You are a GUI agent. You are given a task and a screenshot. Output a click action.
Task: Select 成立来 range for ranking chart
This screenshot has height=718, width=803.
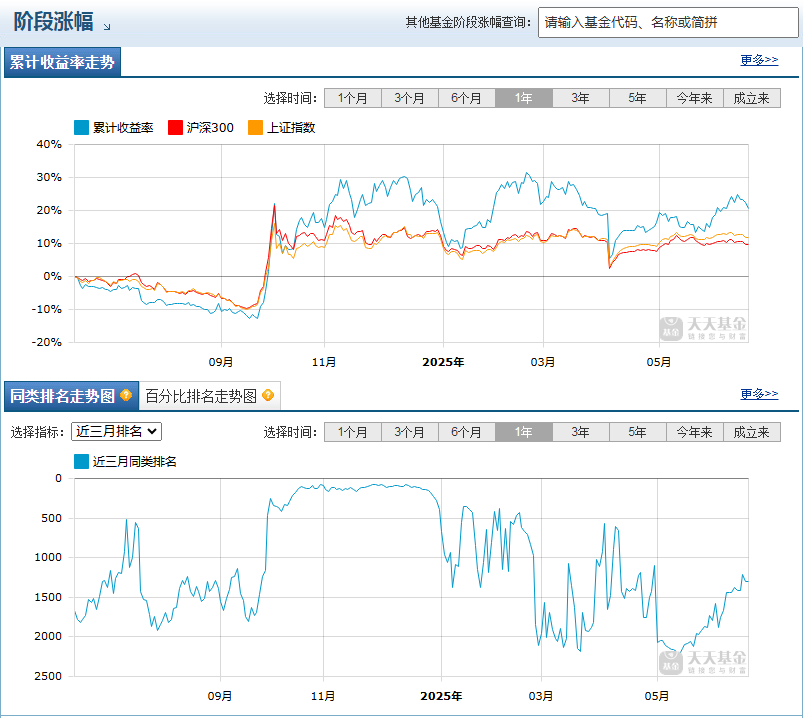[752, 432]
